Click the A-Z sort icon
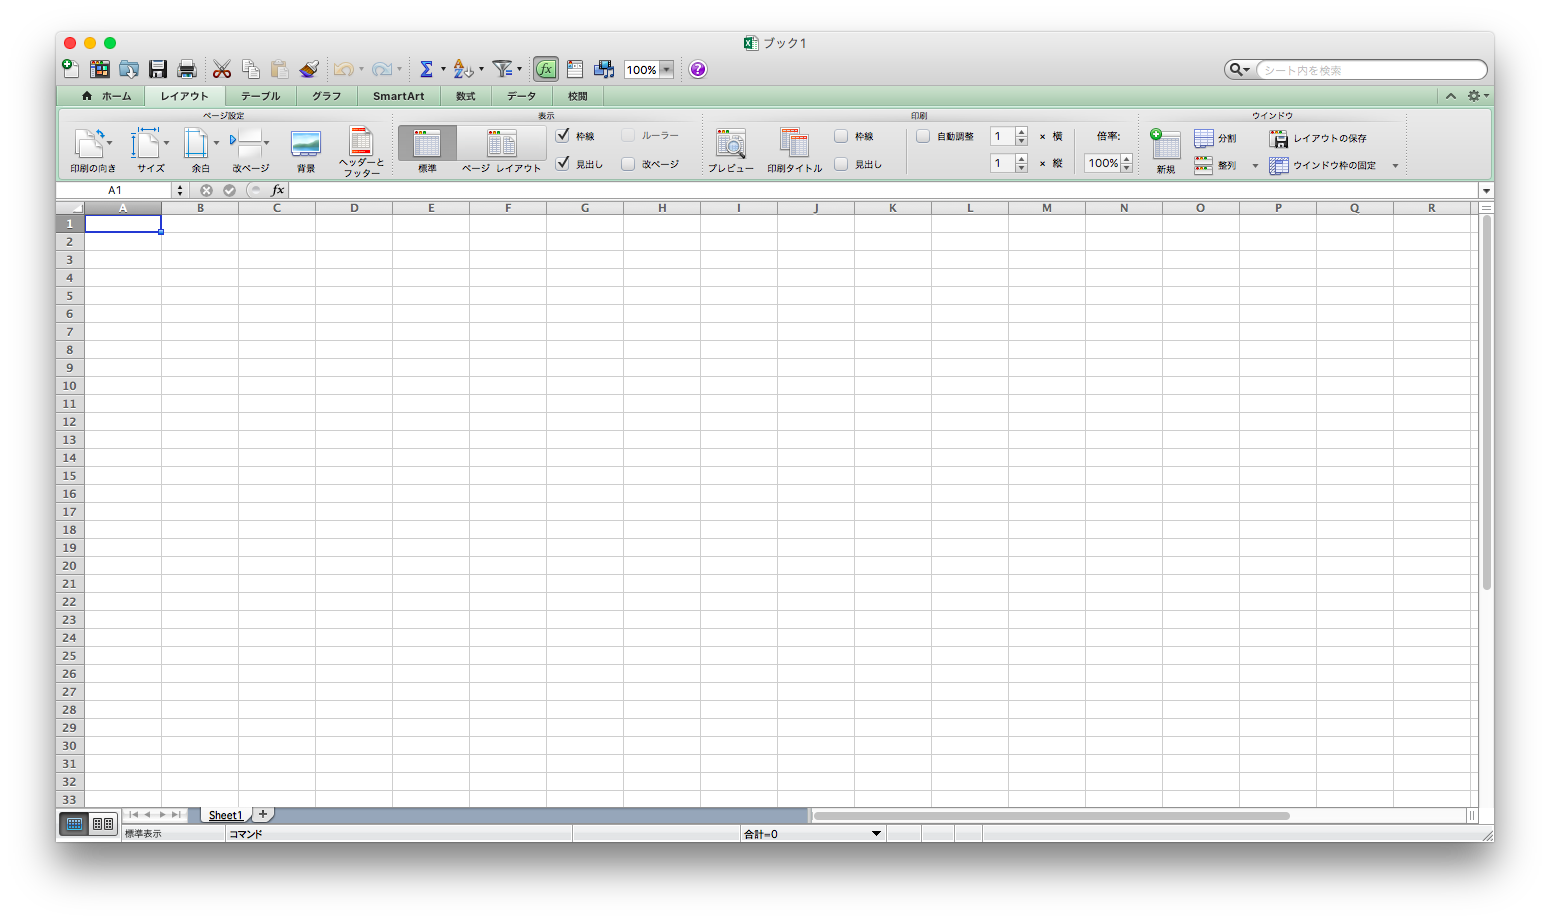1550x922 pixels. pos(462,69)
